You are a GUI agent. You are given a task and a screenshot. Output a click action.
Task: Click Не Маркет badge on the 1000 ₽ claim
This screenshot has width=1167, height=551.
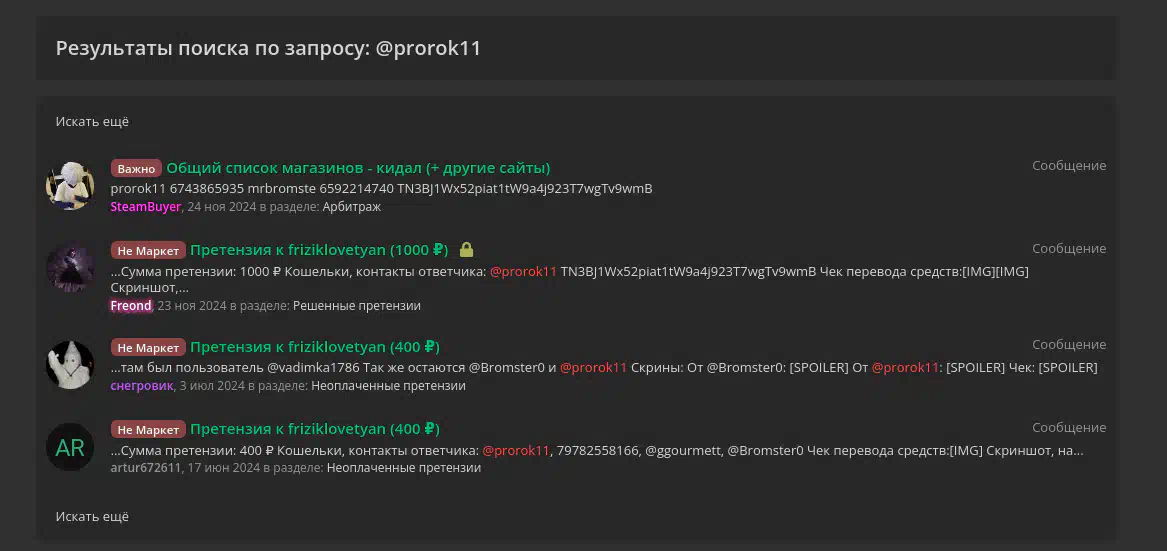coord(148,250)
